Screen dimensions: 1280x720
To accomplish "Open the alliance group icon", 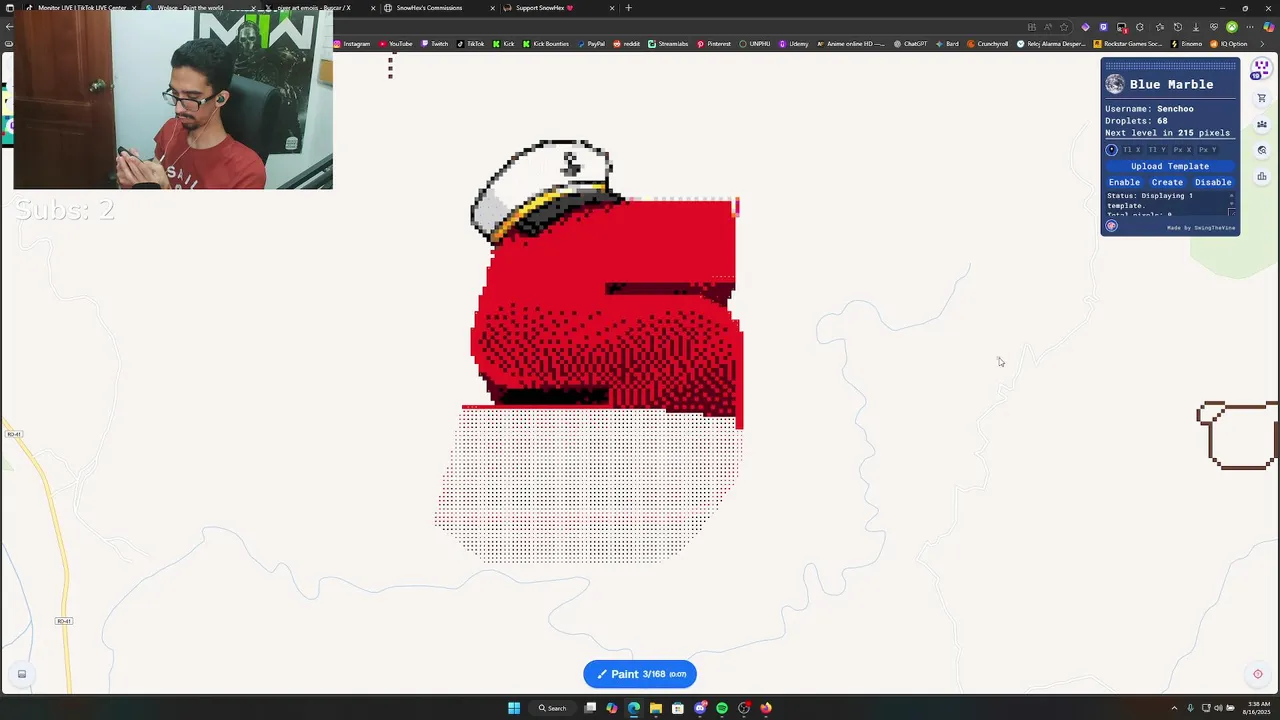I will (x=1262, y=124).
